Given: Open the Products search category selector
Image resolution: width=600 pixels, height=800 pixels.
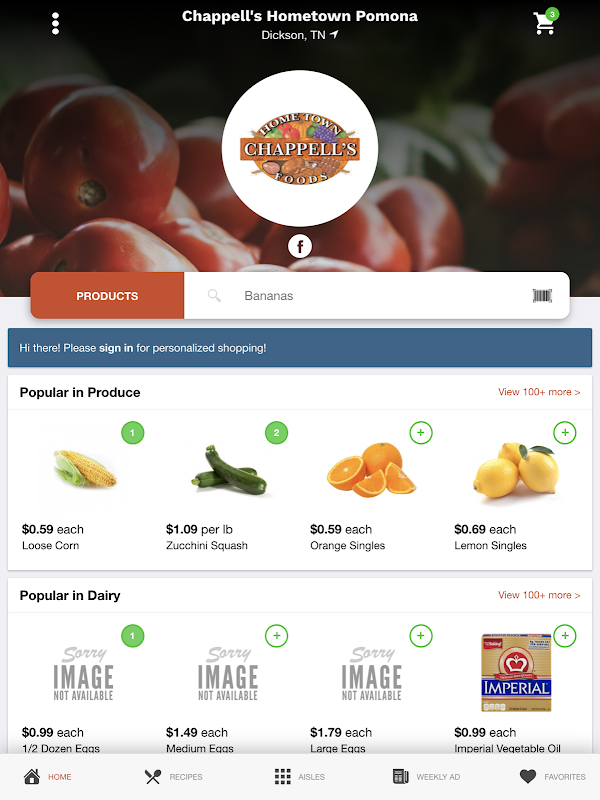Looking at the screenshot, I should pyautogui.click(x=107, y=296).
